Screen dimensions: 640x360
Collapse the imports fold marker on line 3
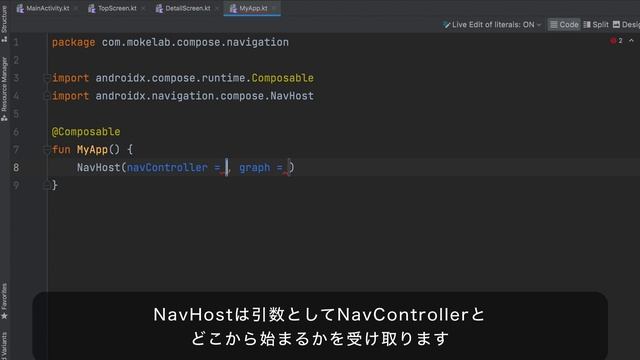click(47, 78)
